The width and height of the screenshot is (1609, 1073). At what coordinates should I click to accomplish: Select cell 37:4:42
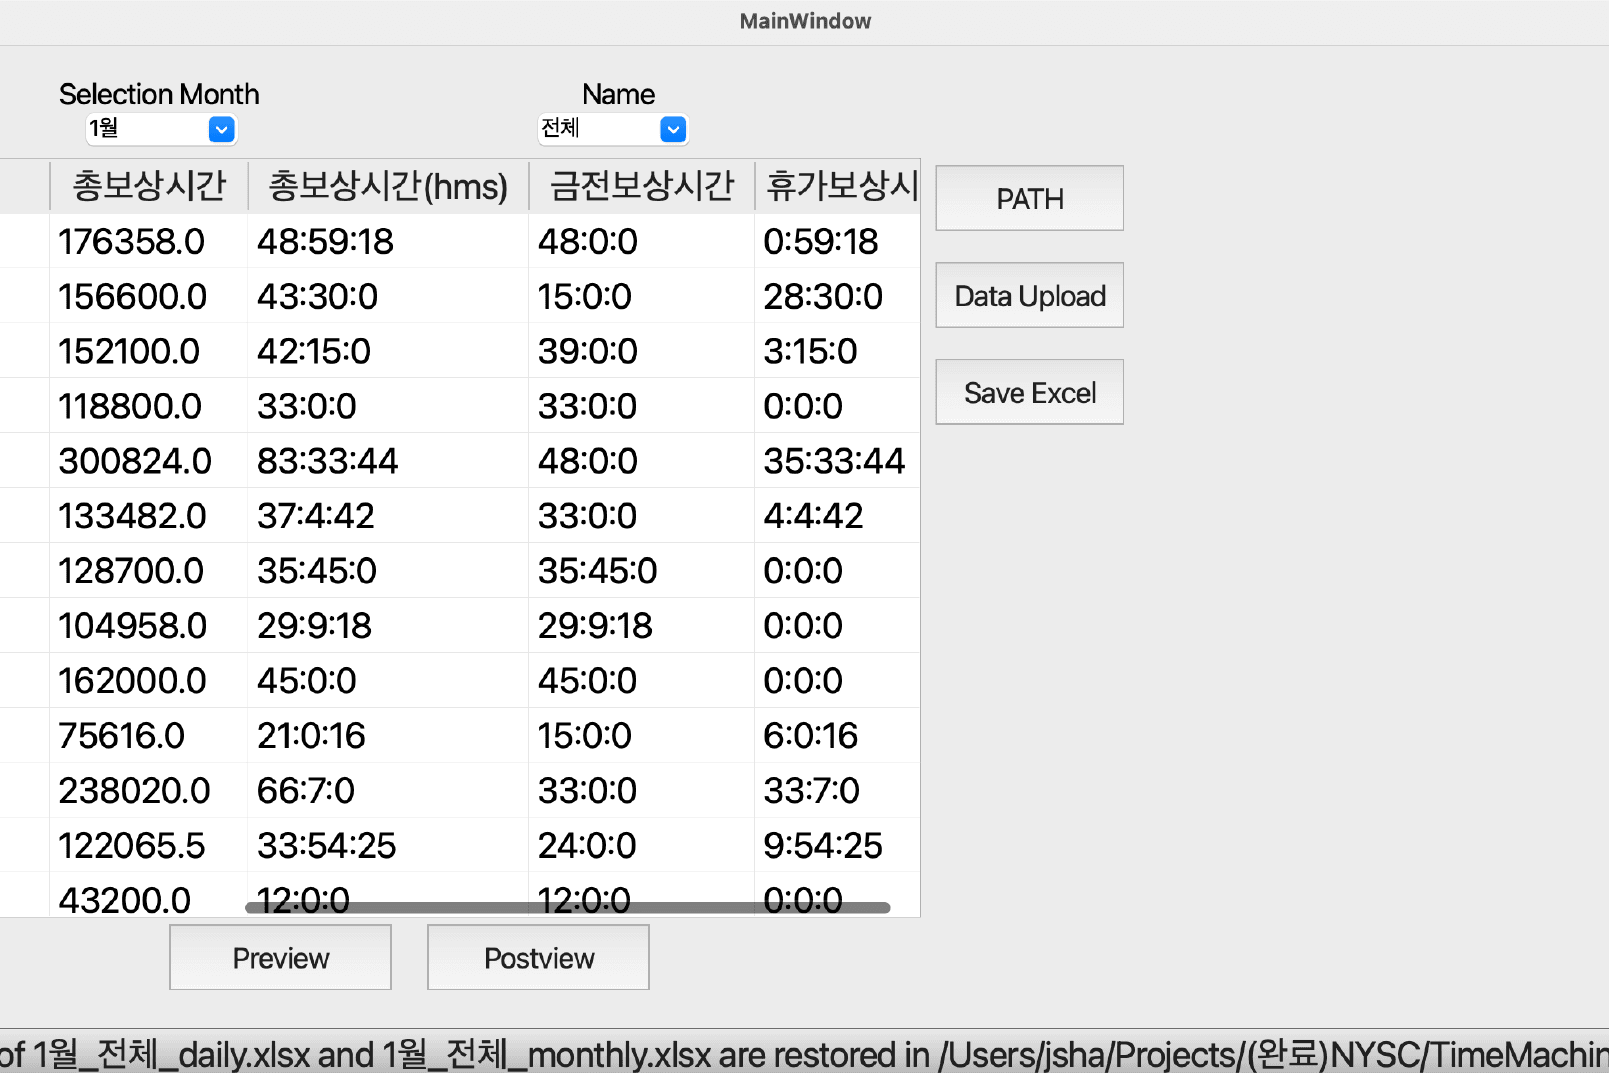point(388,516)
